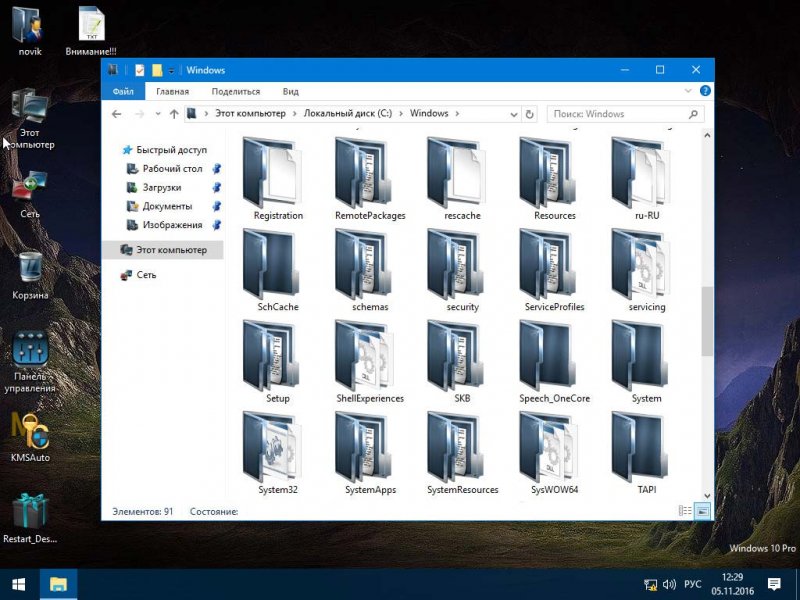The width and height of the screenshot is (800, 600).
Task: Click the Properties quick access toolbar icon
Action: point(139,70)
